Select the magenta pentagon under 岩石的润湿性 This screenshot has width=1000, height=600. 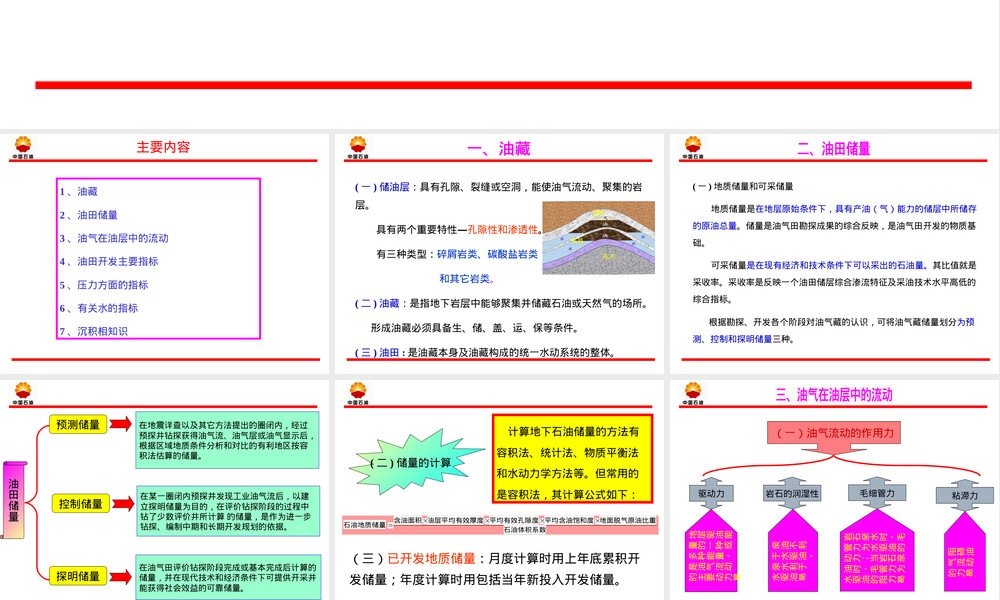[x=792, y=552]
